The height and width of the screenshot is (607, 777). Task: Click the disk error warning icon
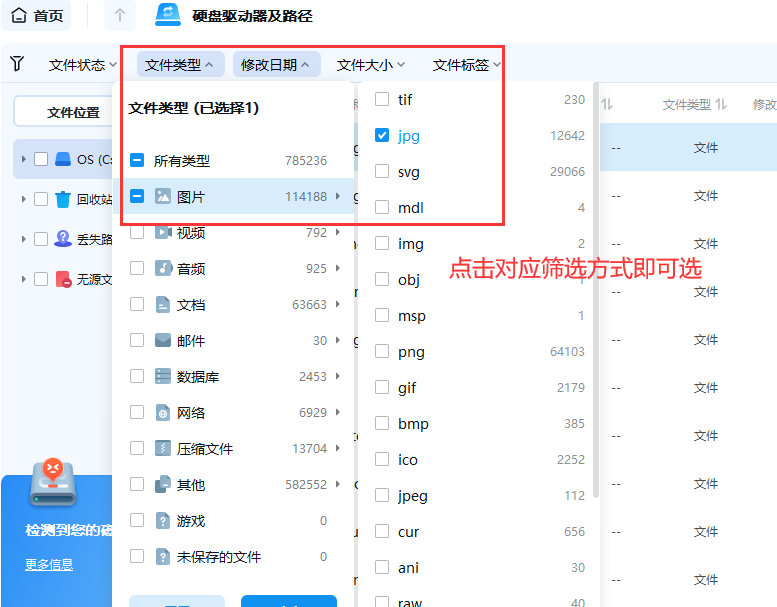[53, 483]
